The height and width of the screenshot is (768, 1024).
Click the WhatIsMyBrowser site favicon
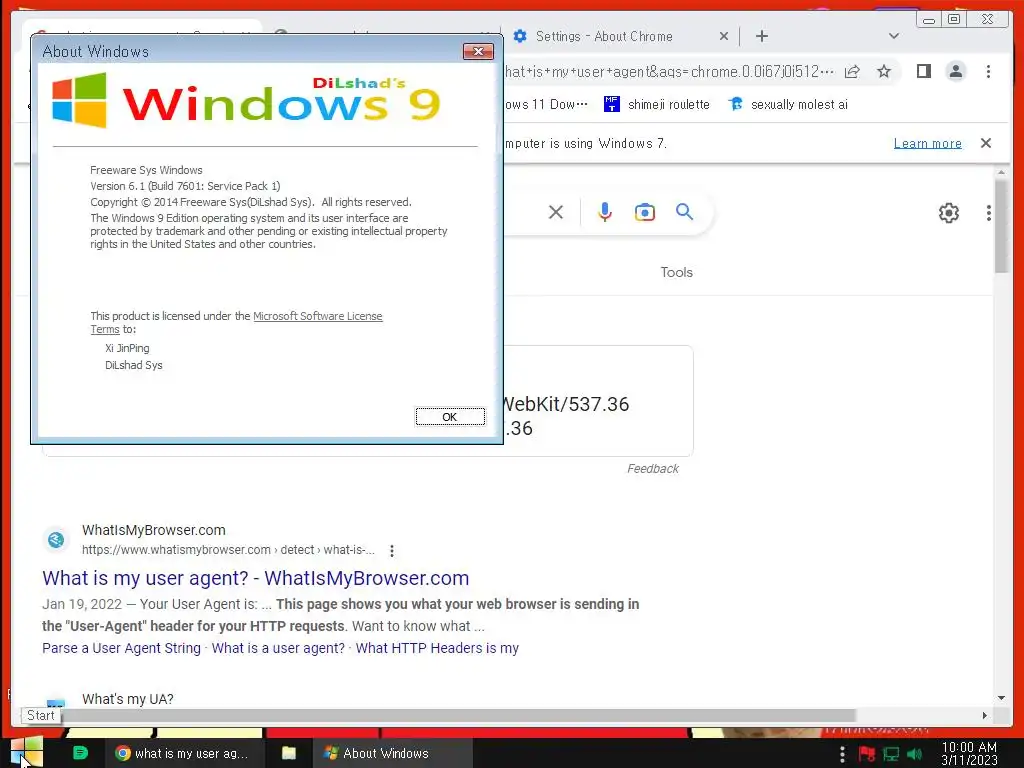pos(56,539)
